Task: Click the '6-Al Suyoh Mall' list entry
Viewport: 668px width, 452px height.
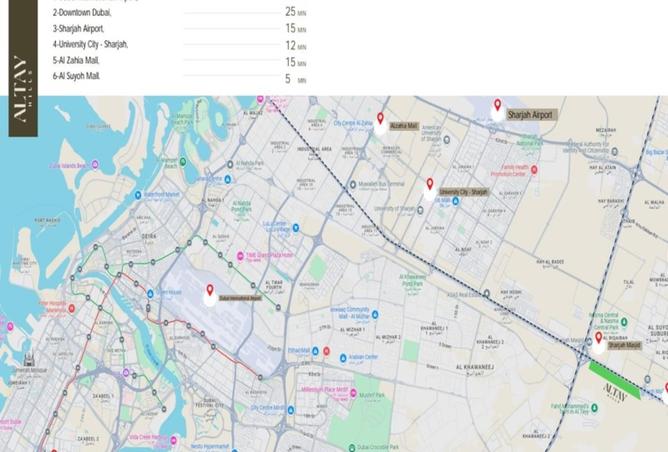Action: click(76, 76)
